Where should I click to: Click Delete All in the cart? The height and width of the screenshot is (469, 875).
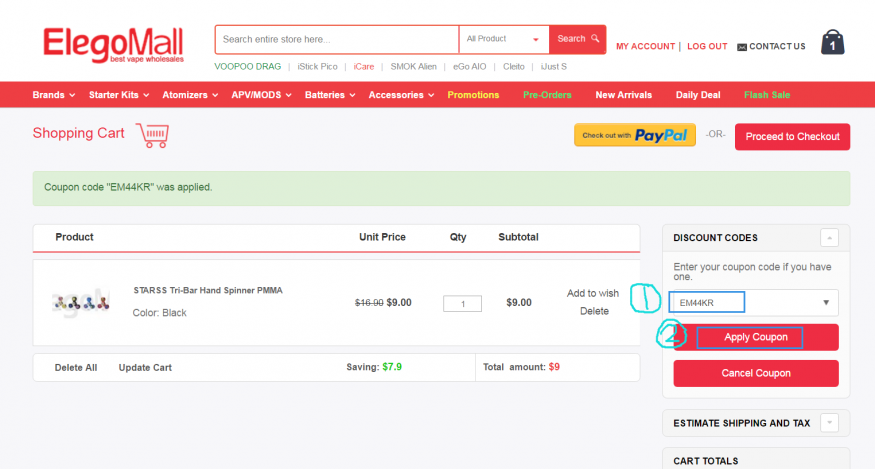(x=76, y=367)
